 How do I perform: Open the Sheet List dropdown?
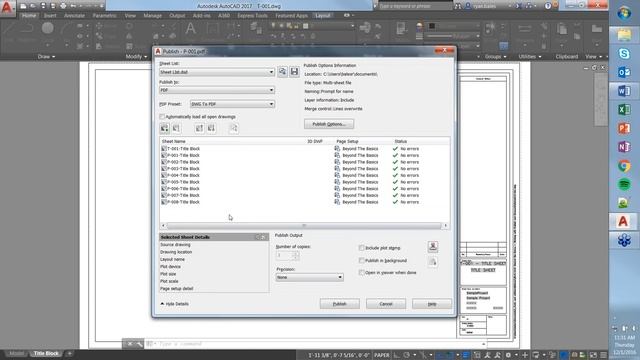click(217, 72)
